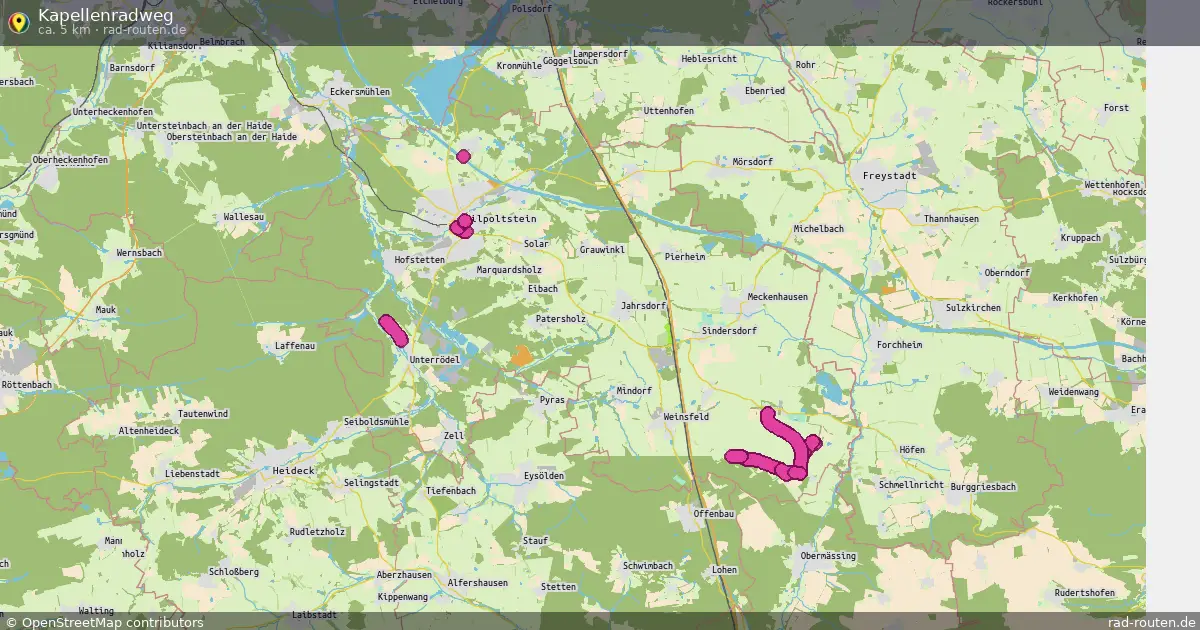Screen dimensions: 1200x630
Task: Click the Forchheim village label
Action: coord(898,344)
